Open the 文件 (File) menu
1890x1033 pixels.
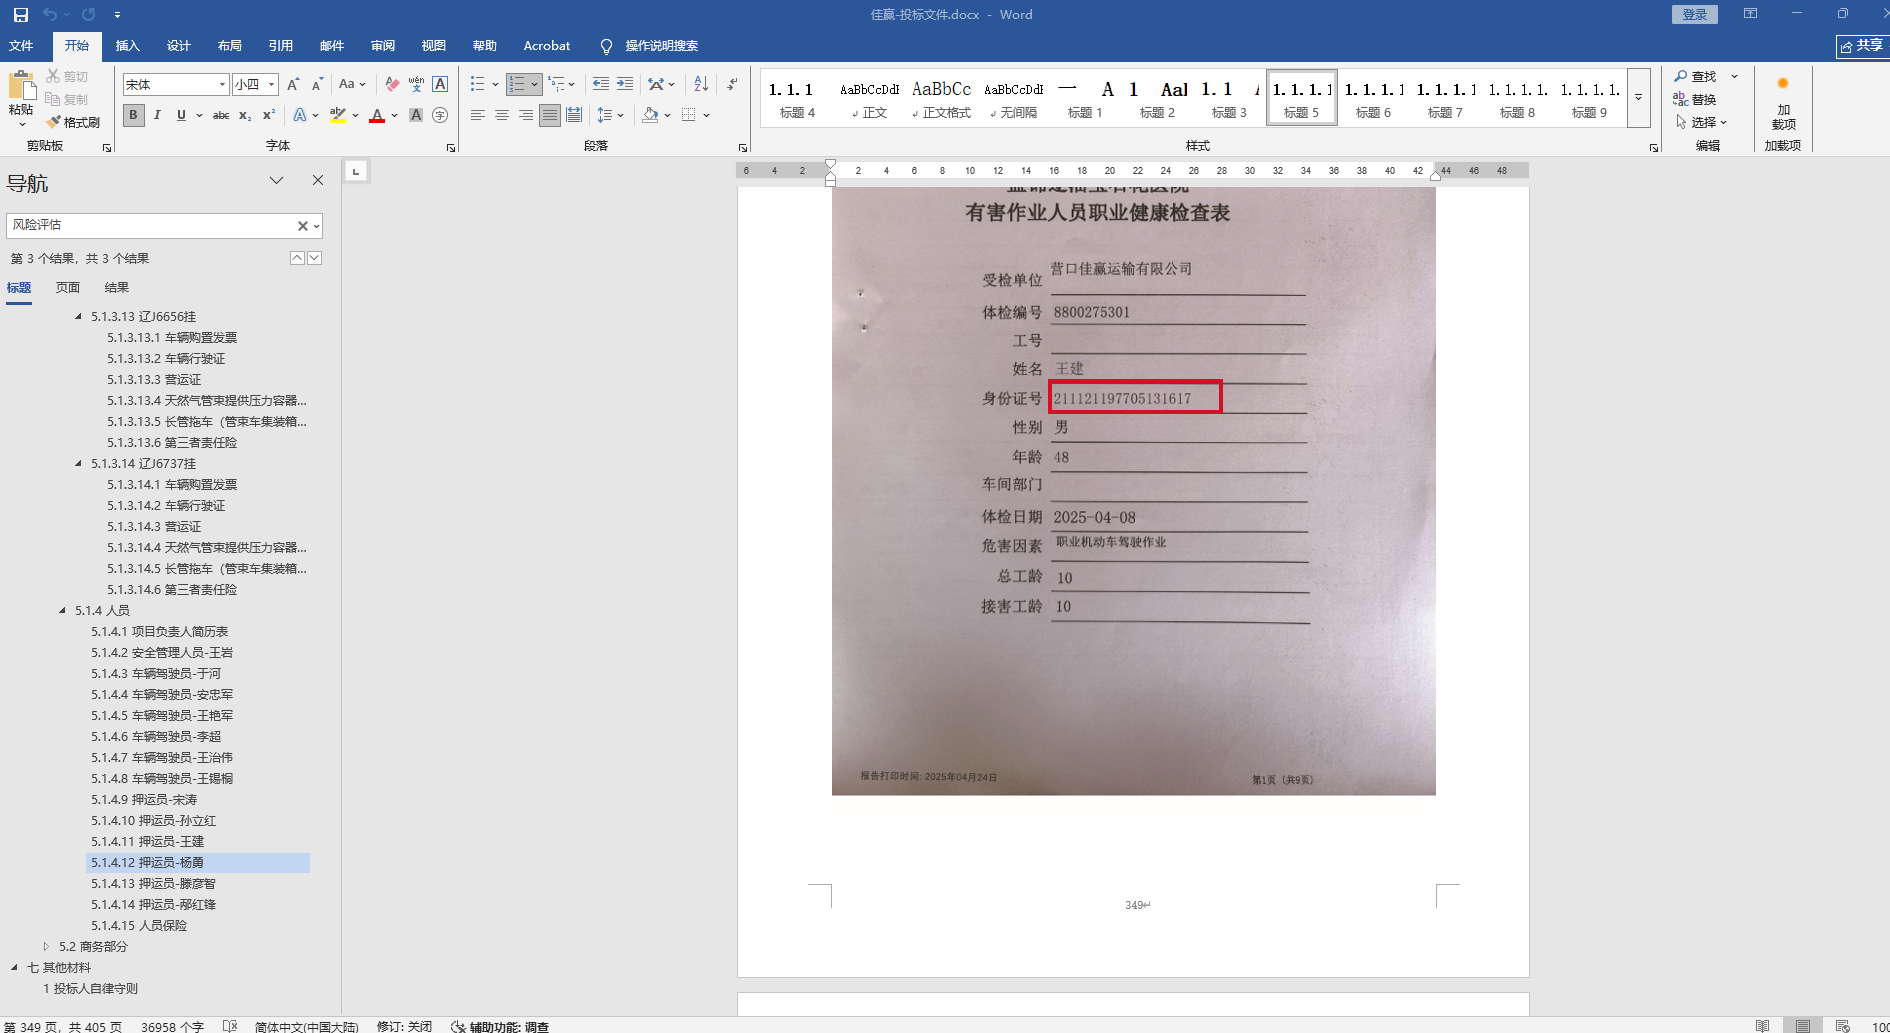(21, 46)
